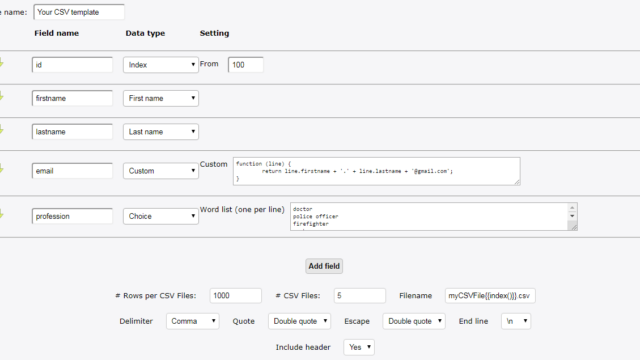Image resolution: width=640 pixels, height=360 pixels.
Task: Click the Word list scrollbar up arrow
Action: tap(572, 208)
